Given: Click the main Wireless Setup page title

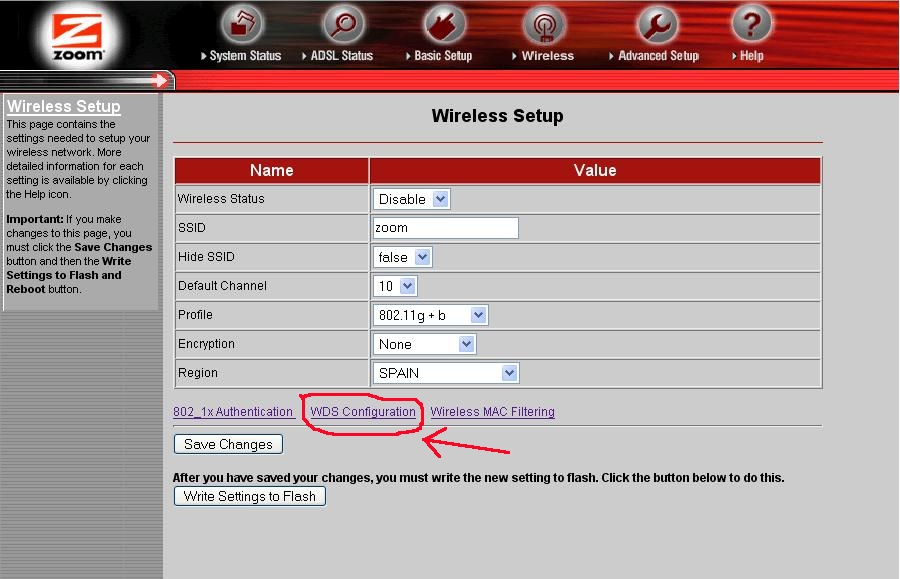Looking at the screenshot, I should tap(497, 116).
